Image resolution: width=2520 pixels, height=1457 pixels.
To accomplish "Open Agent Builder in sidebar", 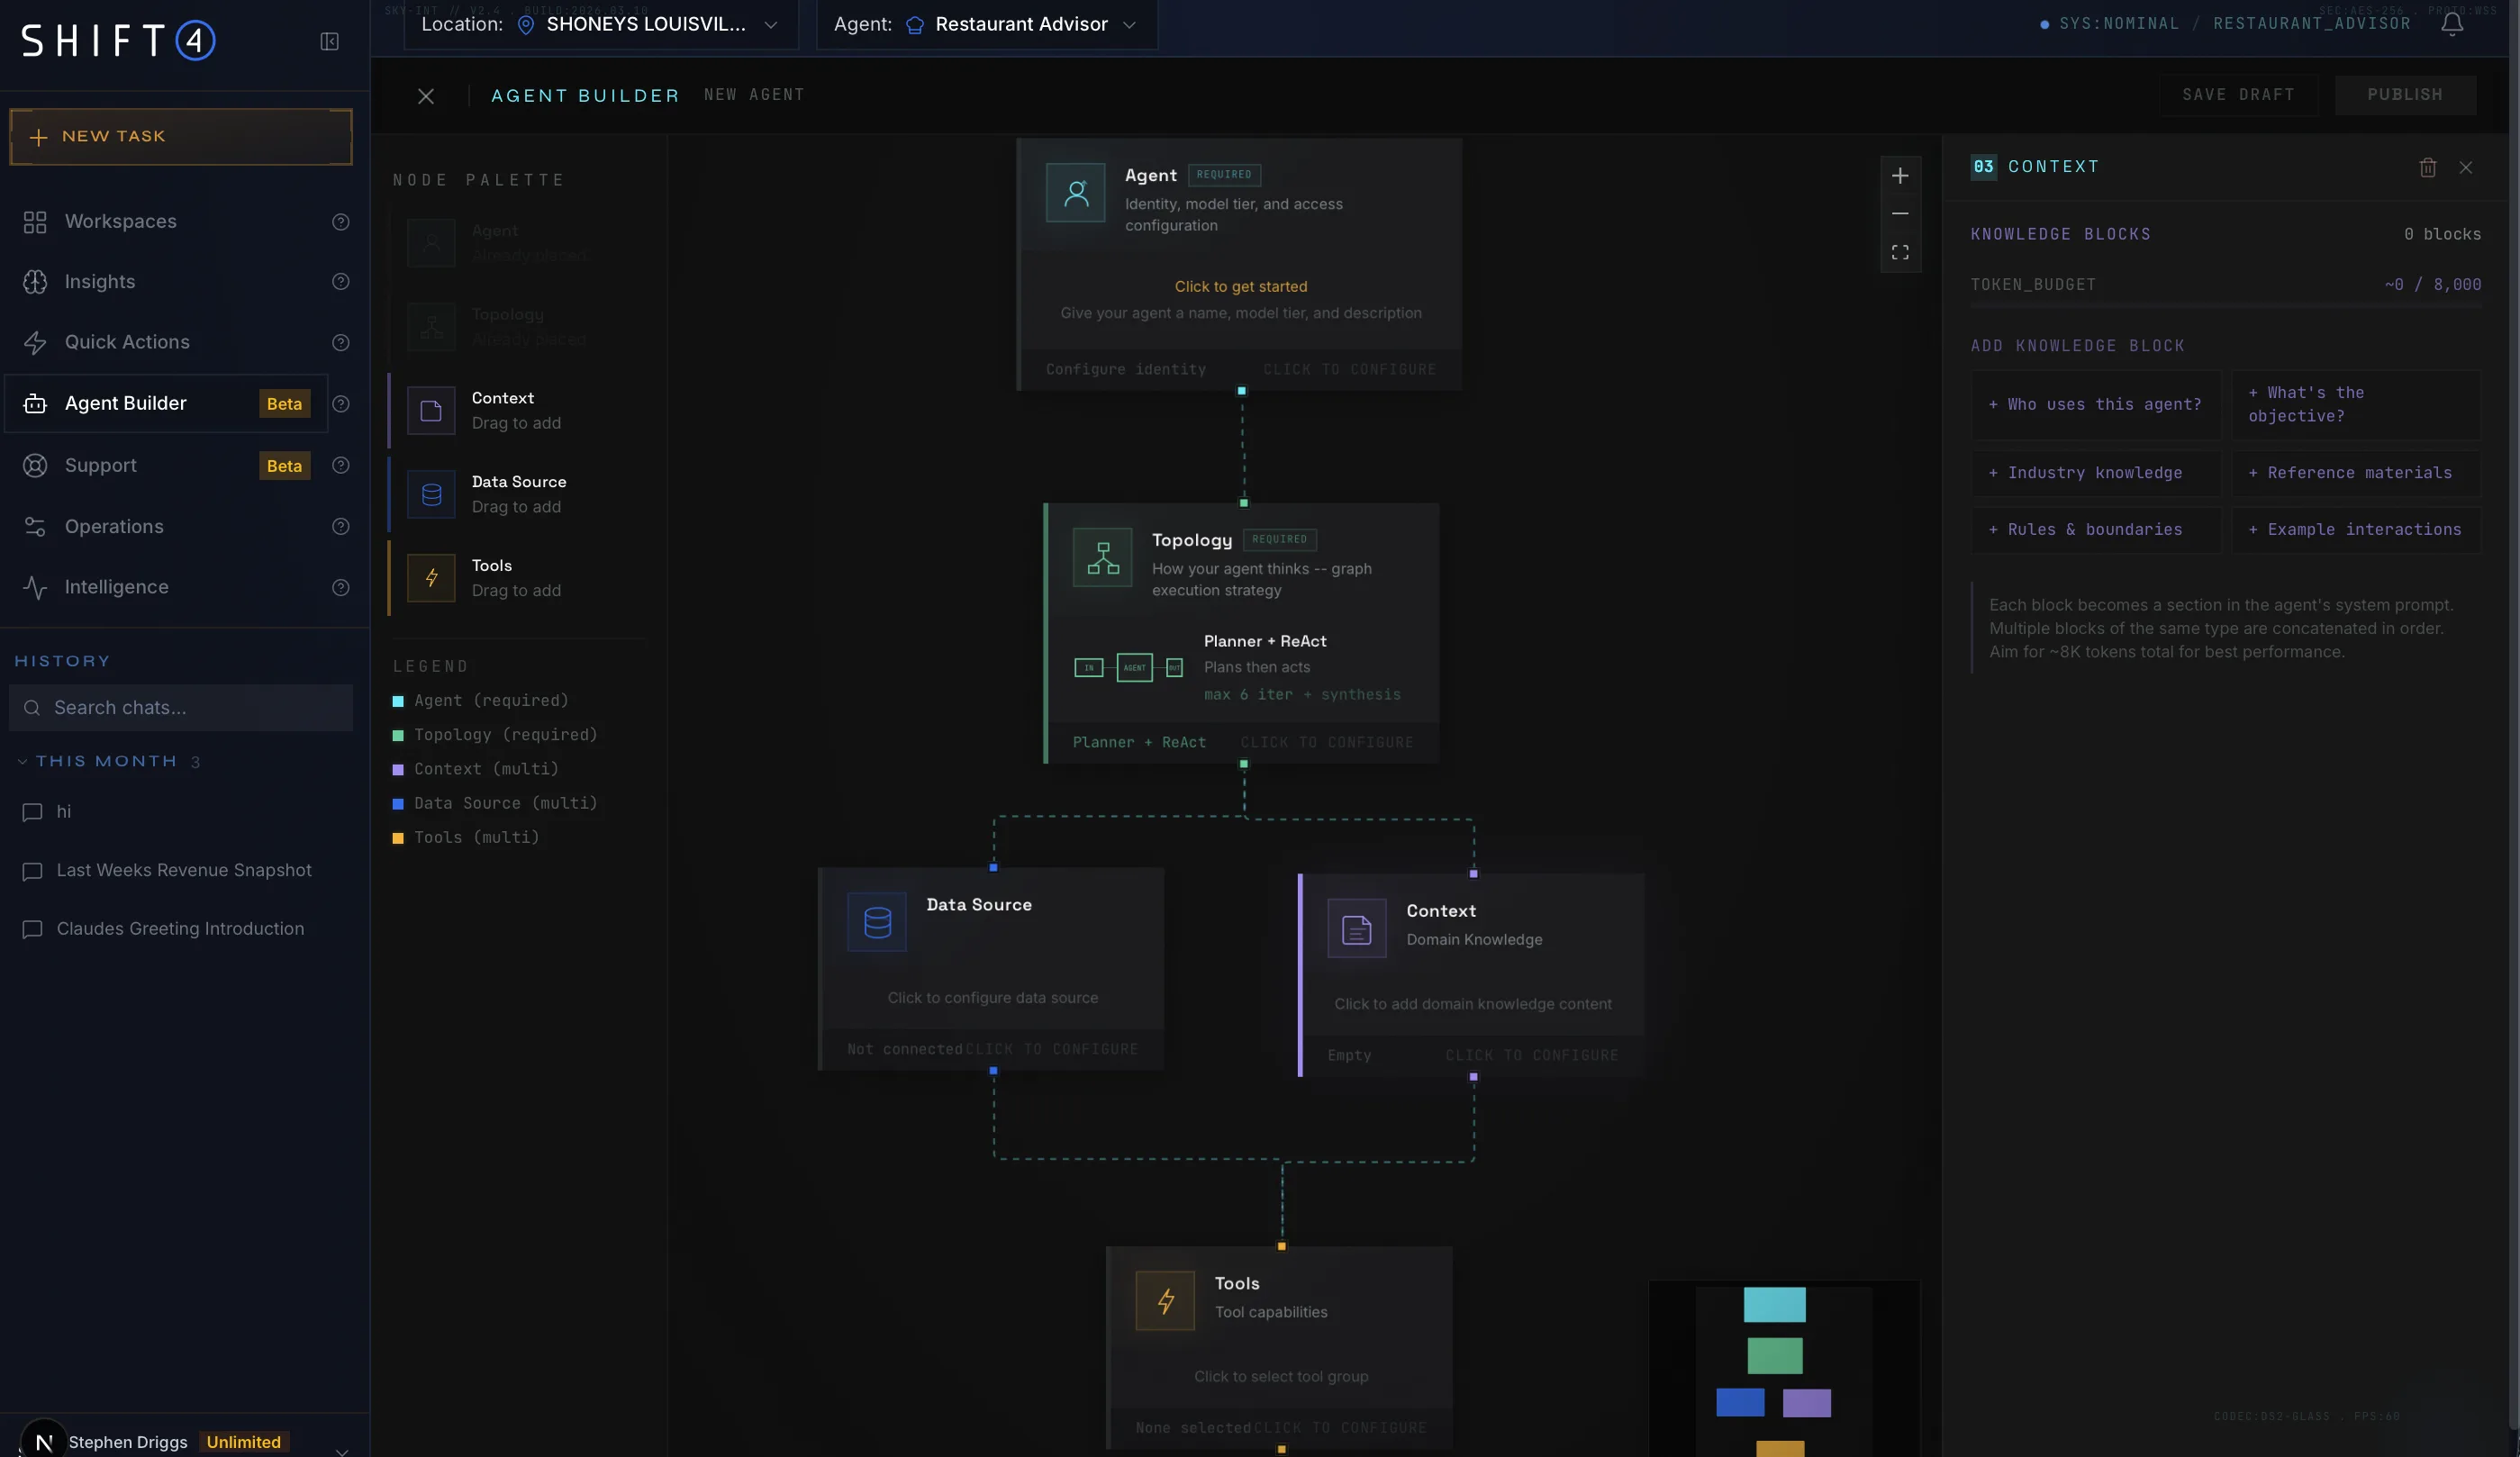I will pyautogui.click(x=166, y=404).
